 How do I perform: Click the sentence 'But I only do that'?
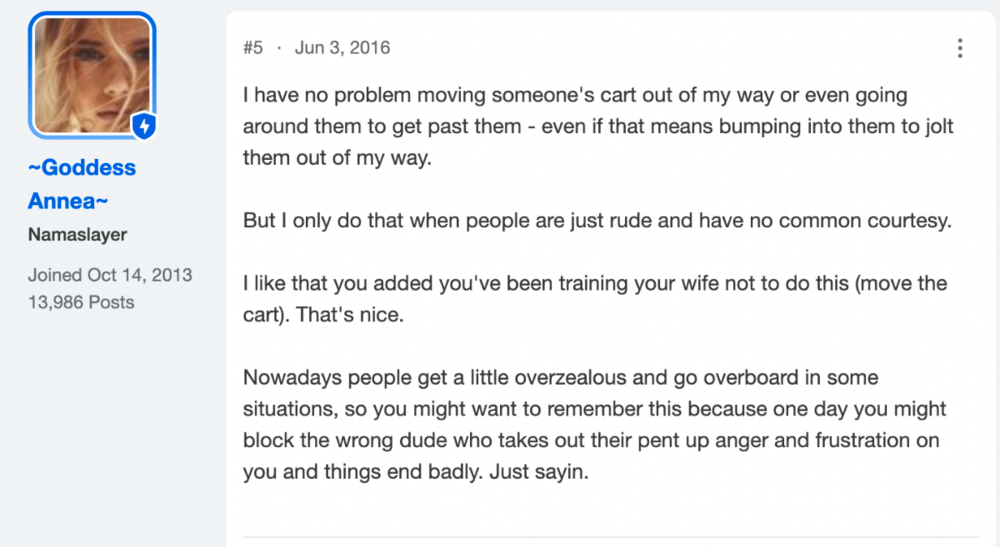[x=597, y=221]
